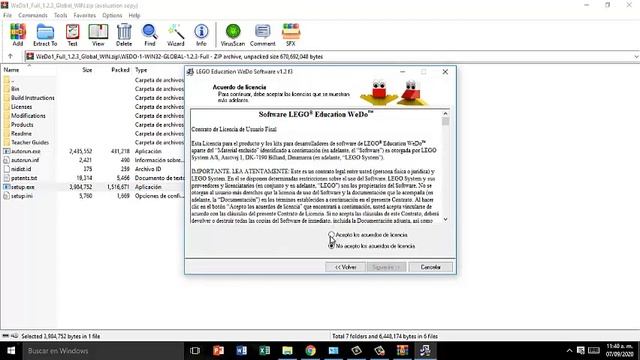Click the WinRAR taskbar icon
The width and height of the screenshot is (640, 360).
402,350
